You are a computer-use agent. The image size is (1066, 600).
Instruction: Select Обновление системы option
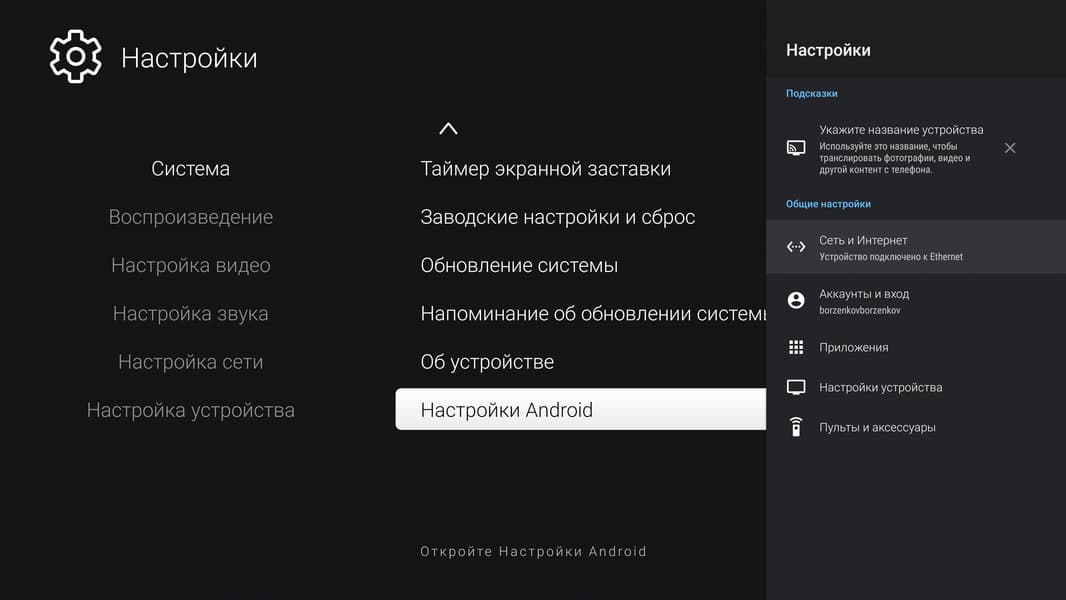tap(519, 265)
